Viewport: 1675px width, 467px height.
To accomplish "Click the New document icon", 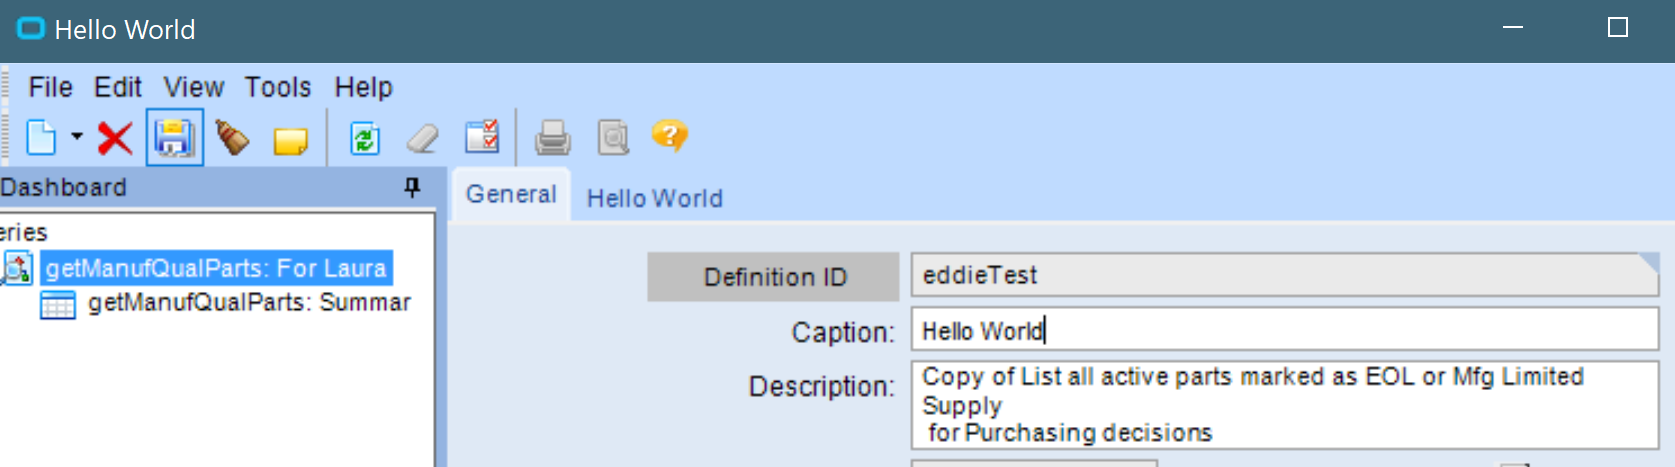I will click(x=41, y=137).
